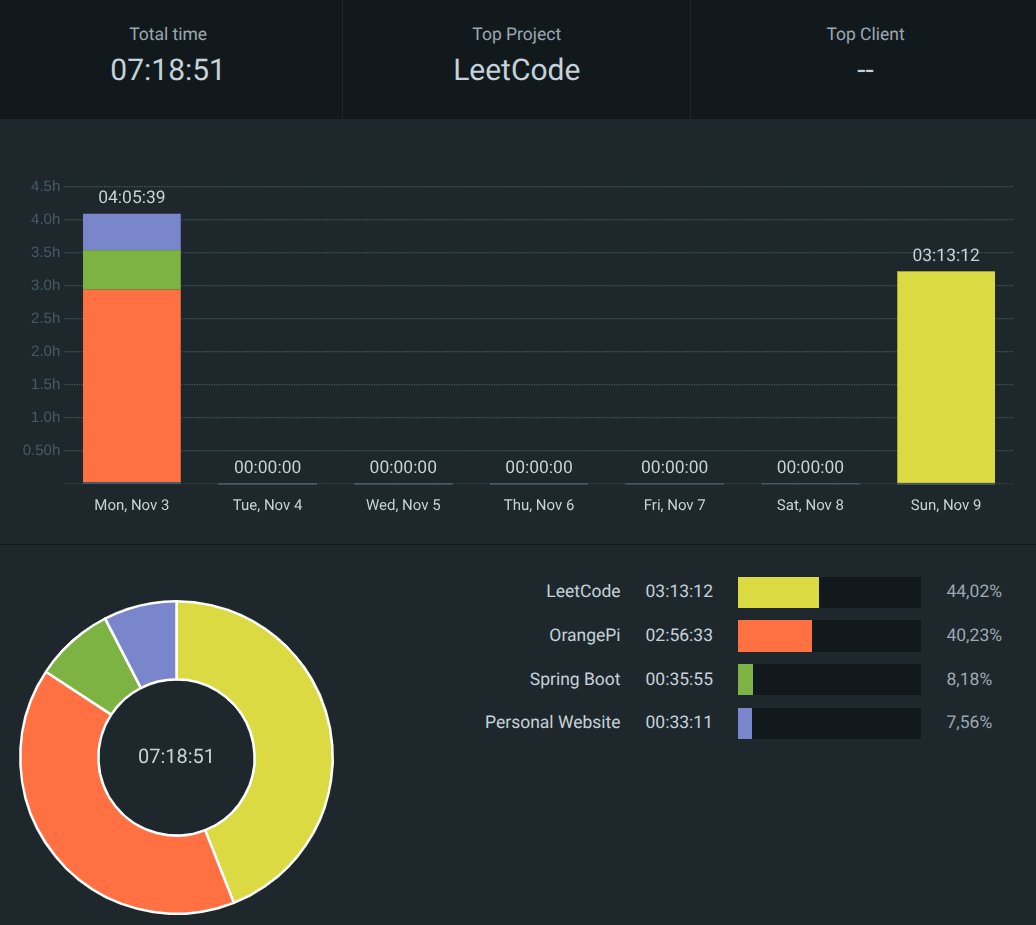
Task: Click the Top Project LeetCode header value
Action: pos(516,70)
